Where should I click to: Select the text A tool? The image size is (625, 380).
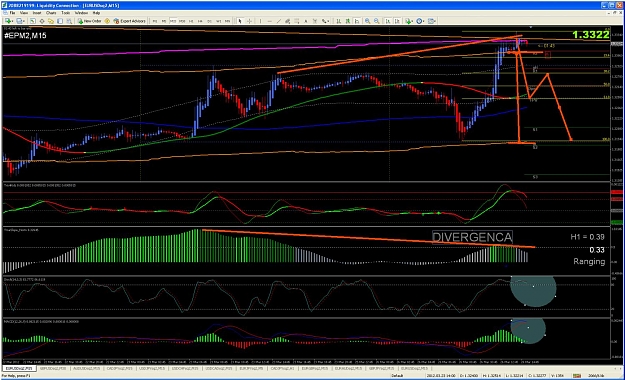pos(306,21)
